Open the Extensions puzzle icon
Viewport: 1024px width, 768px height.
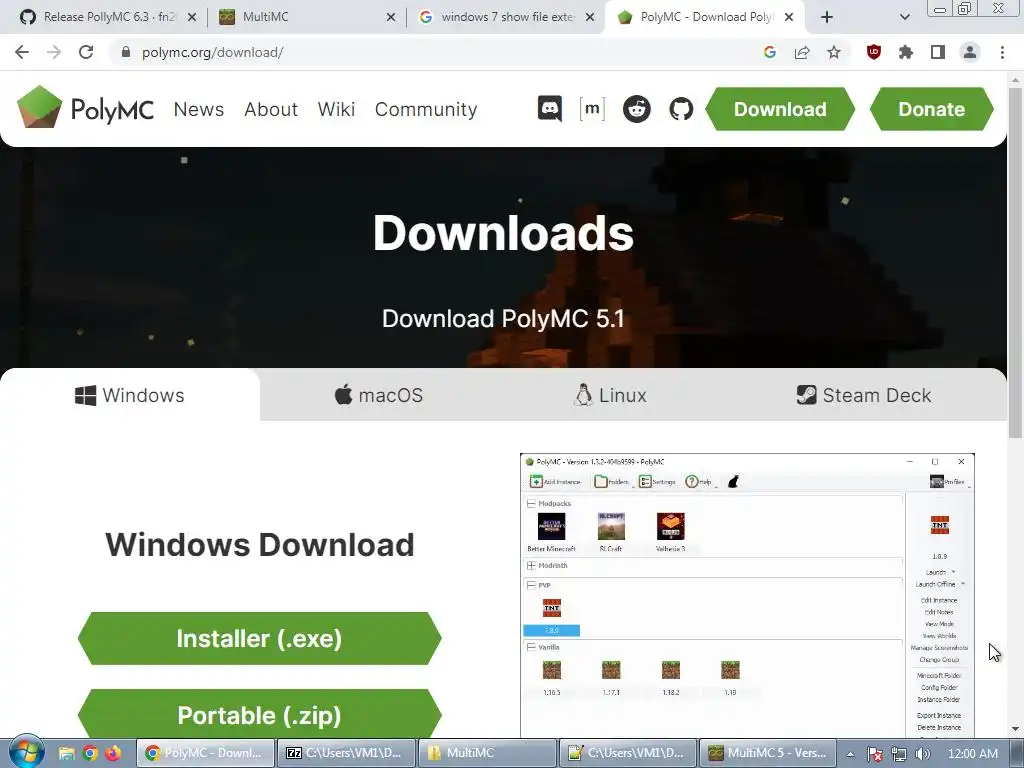pyautogui.click(x=906, y=52)
